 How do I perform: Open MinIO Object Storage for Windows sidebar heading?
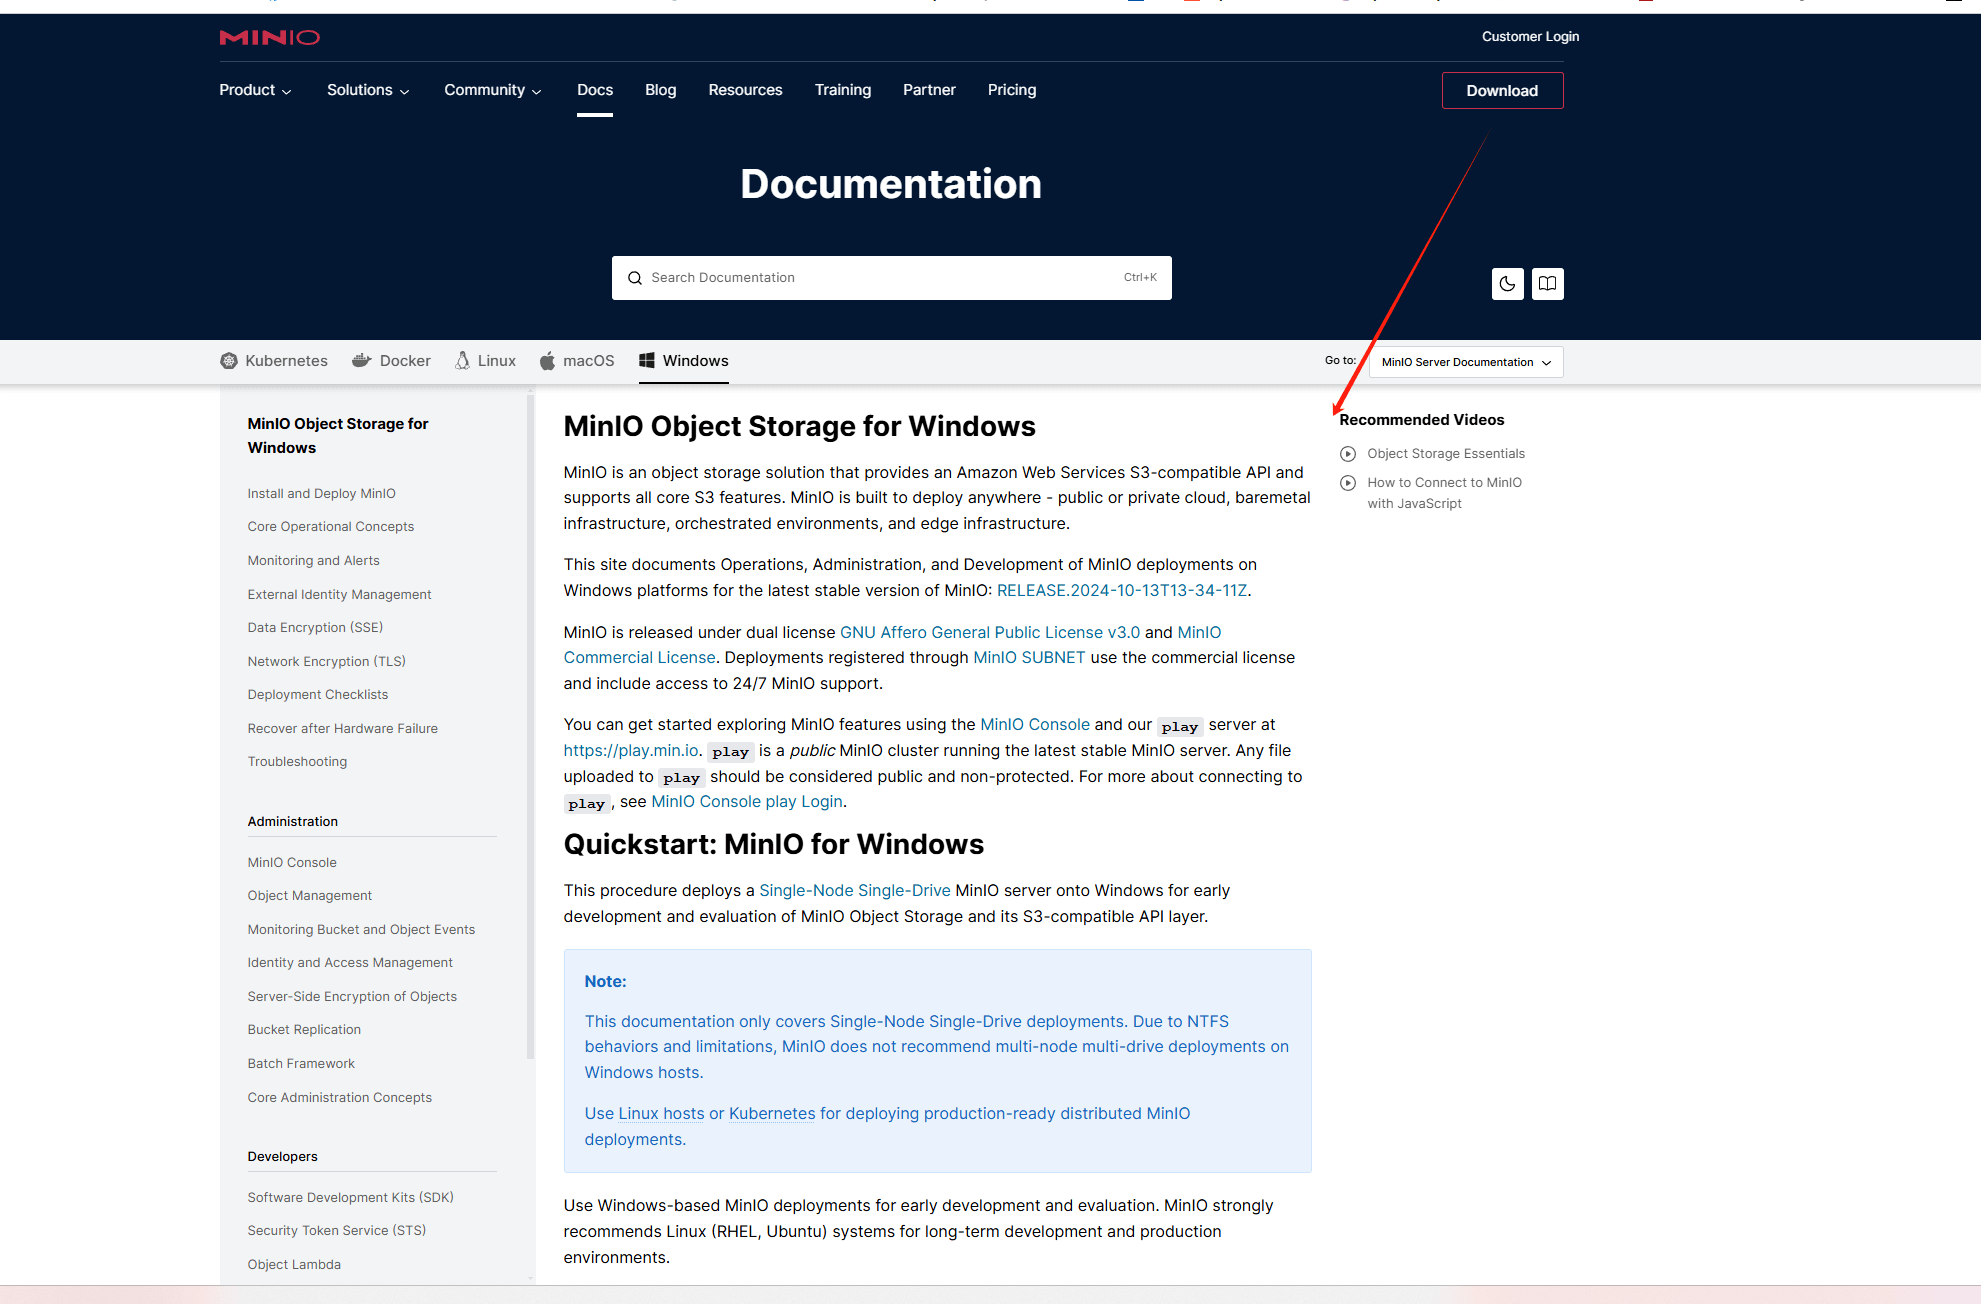tap(338, 436)
